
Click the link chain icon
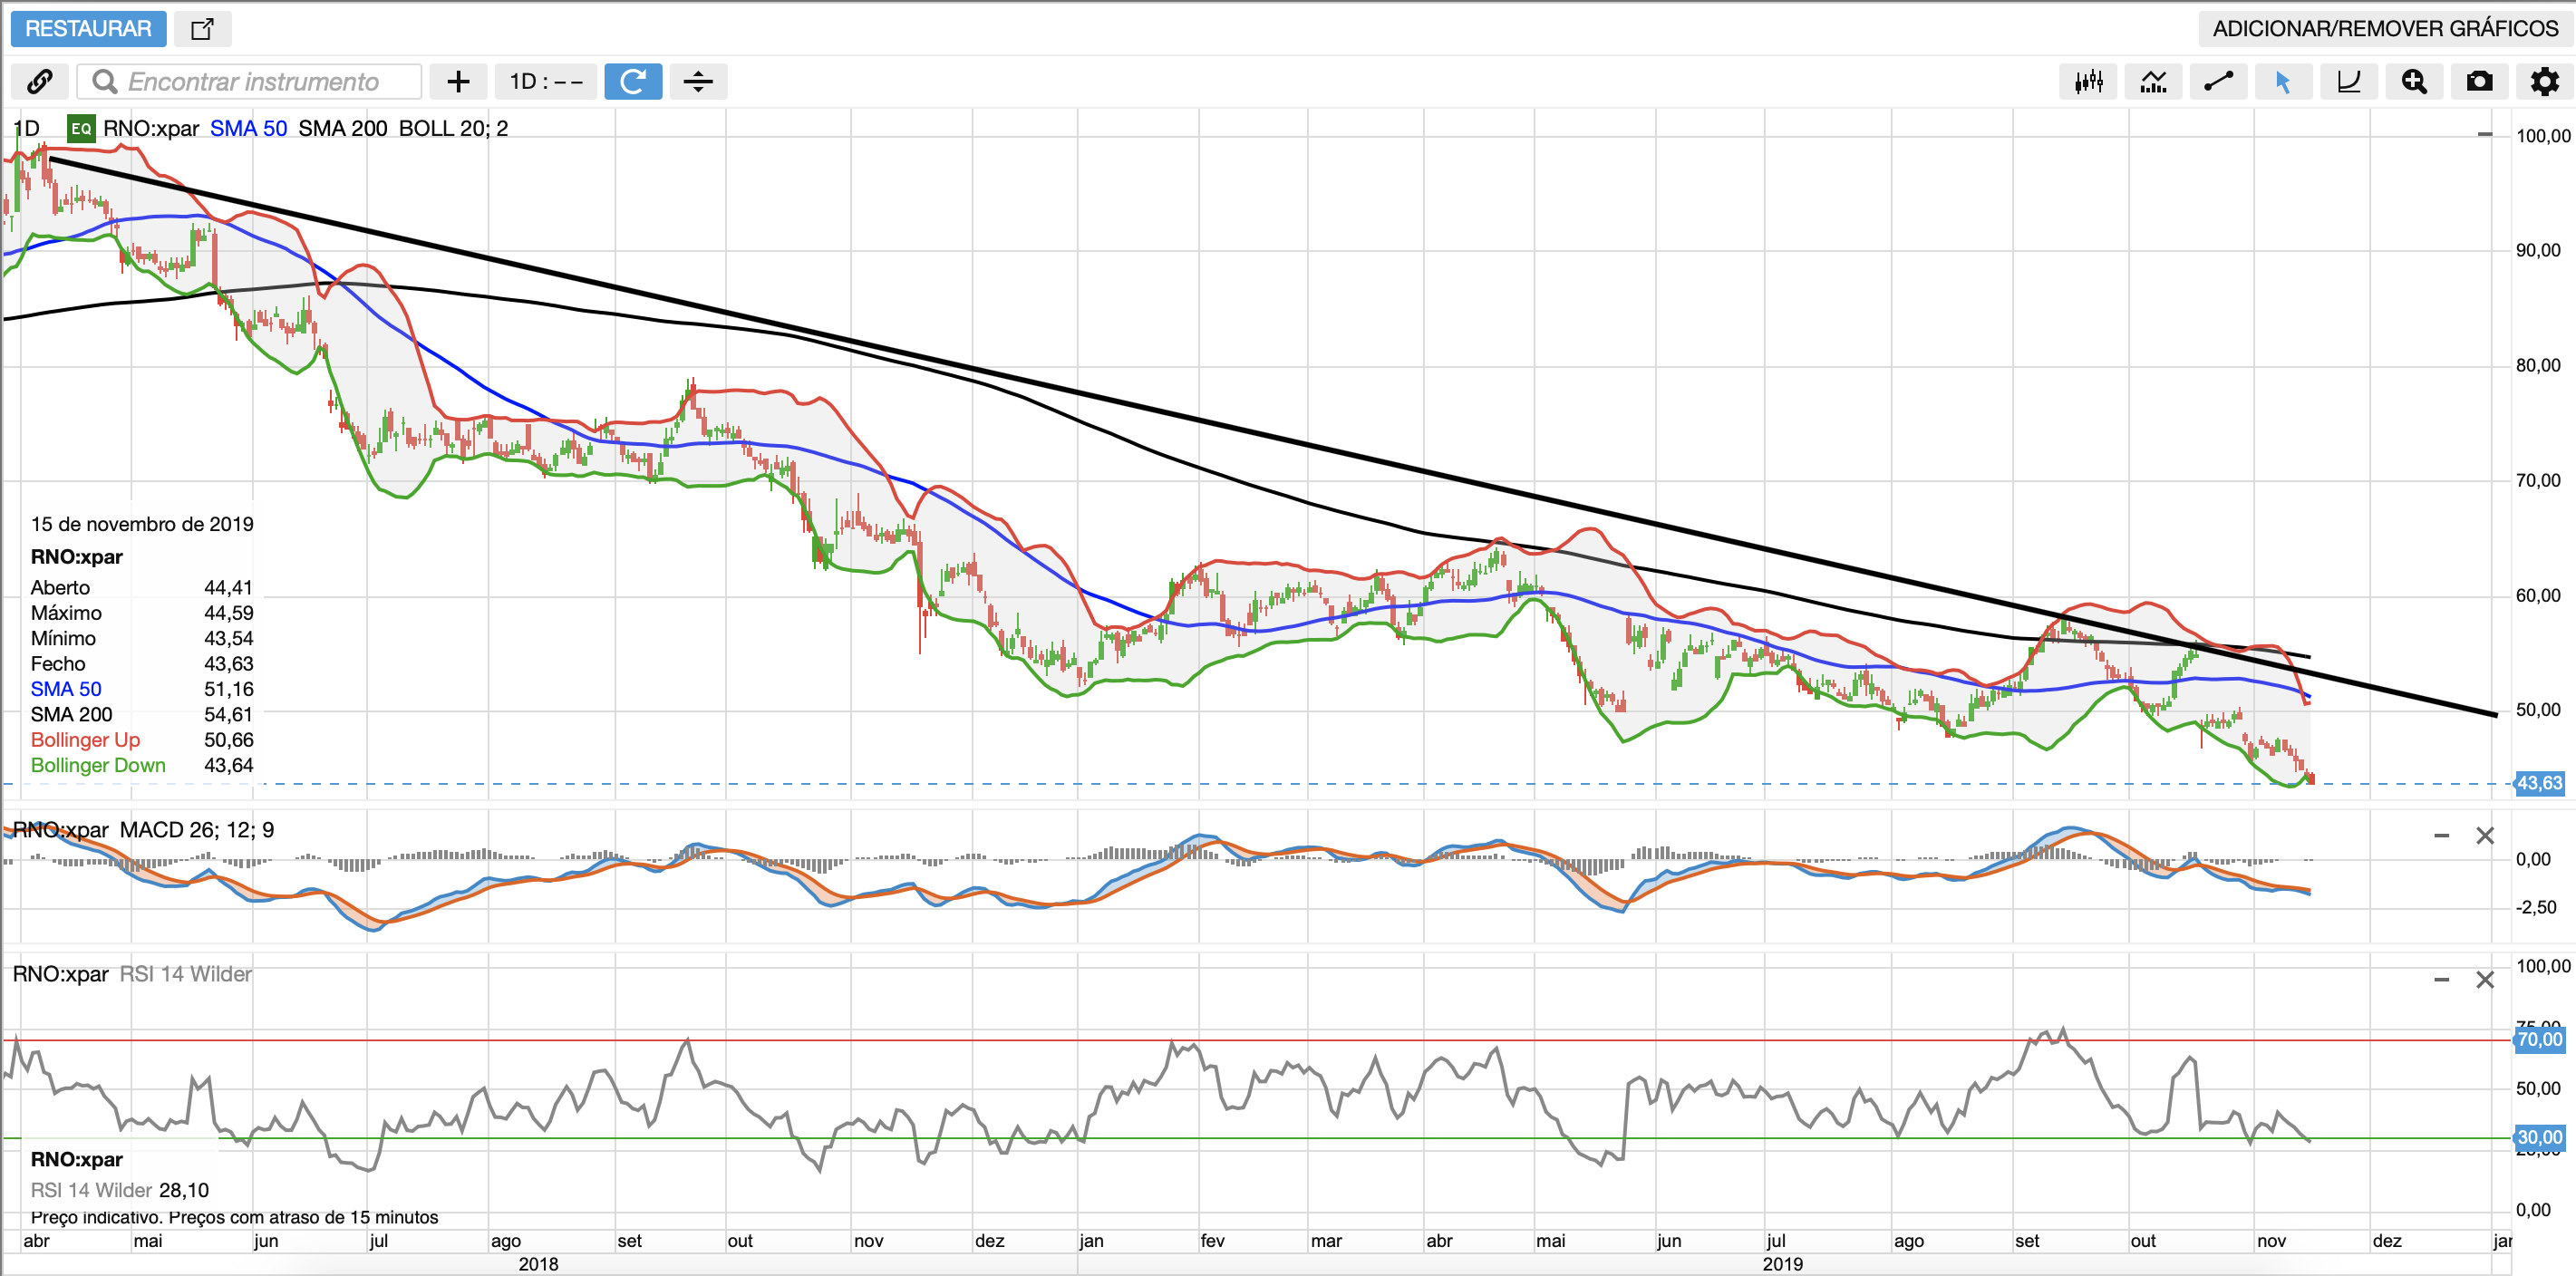[40, 82]
